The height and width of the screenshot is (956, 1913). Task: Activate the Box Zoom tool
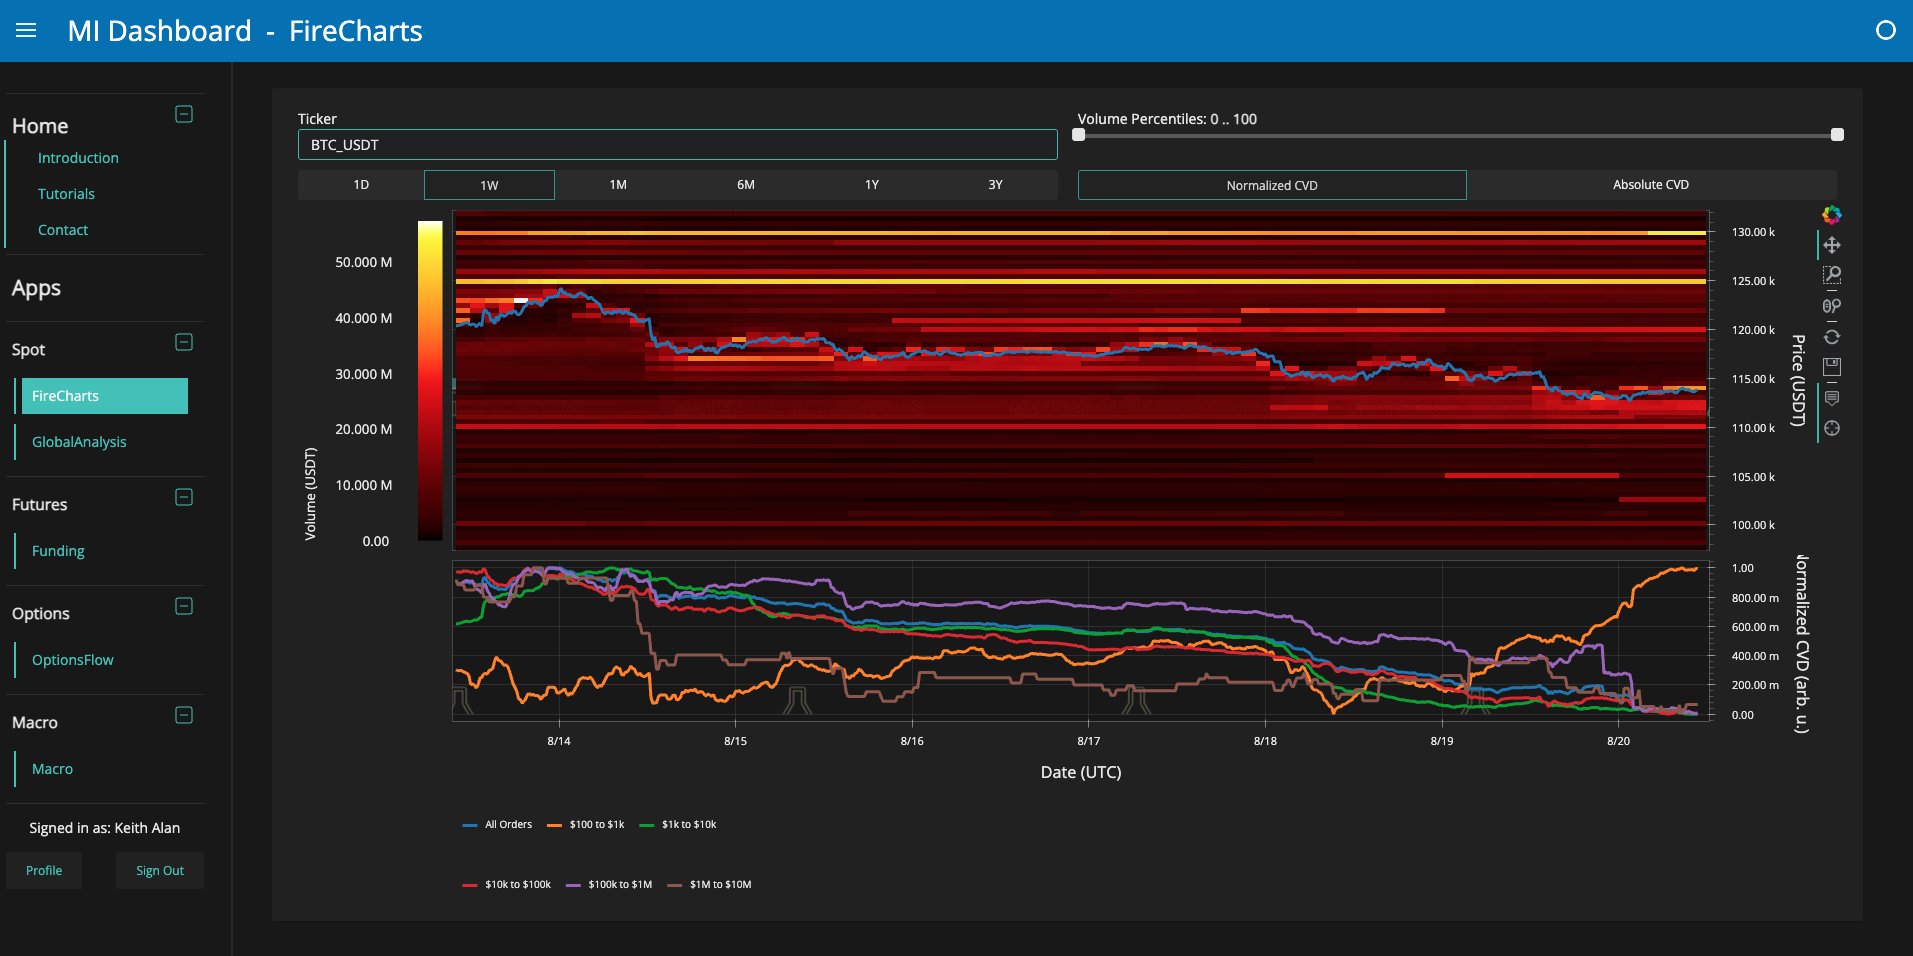click(x=1831, y=275)
